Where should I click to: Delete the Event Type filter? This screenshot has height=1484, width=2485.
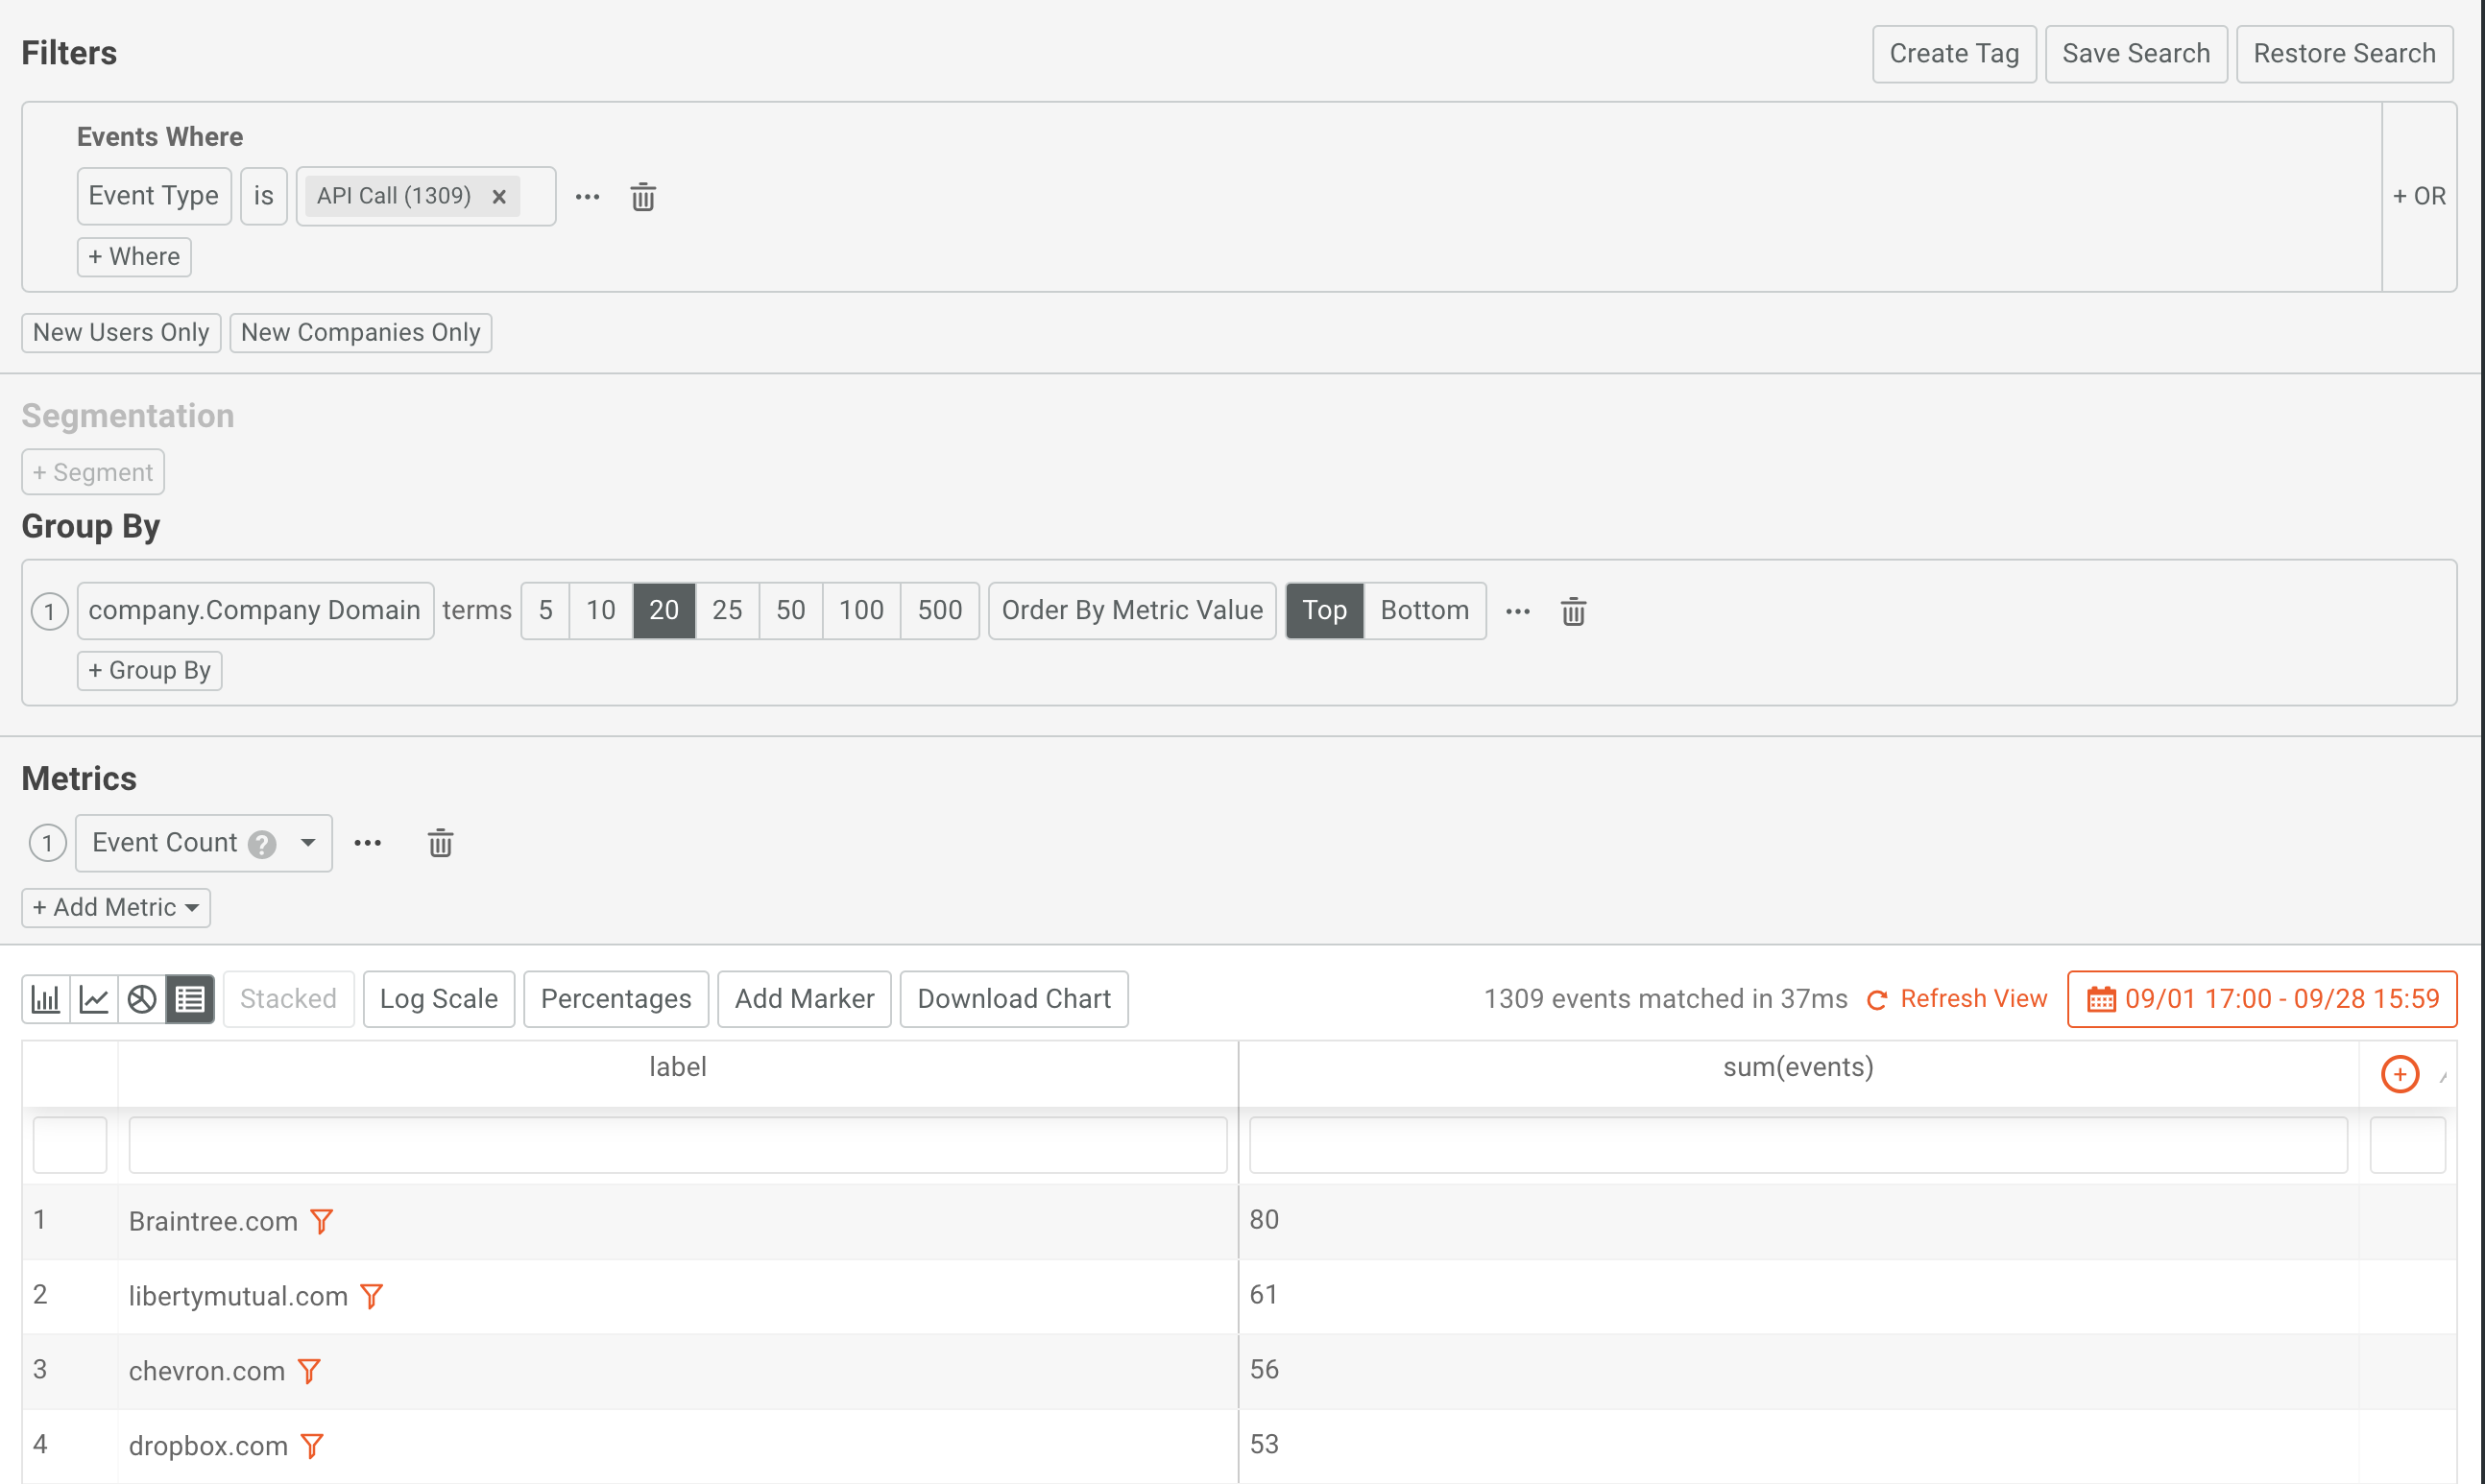click(643, 196)
